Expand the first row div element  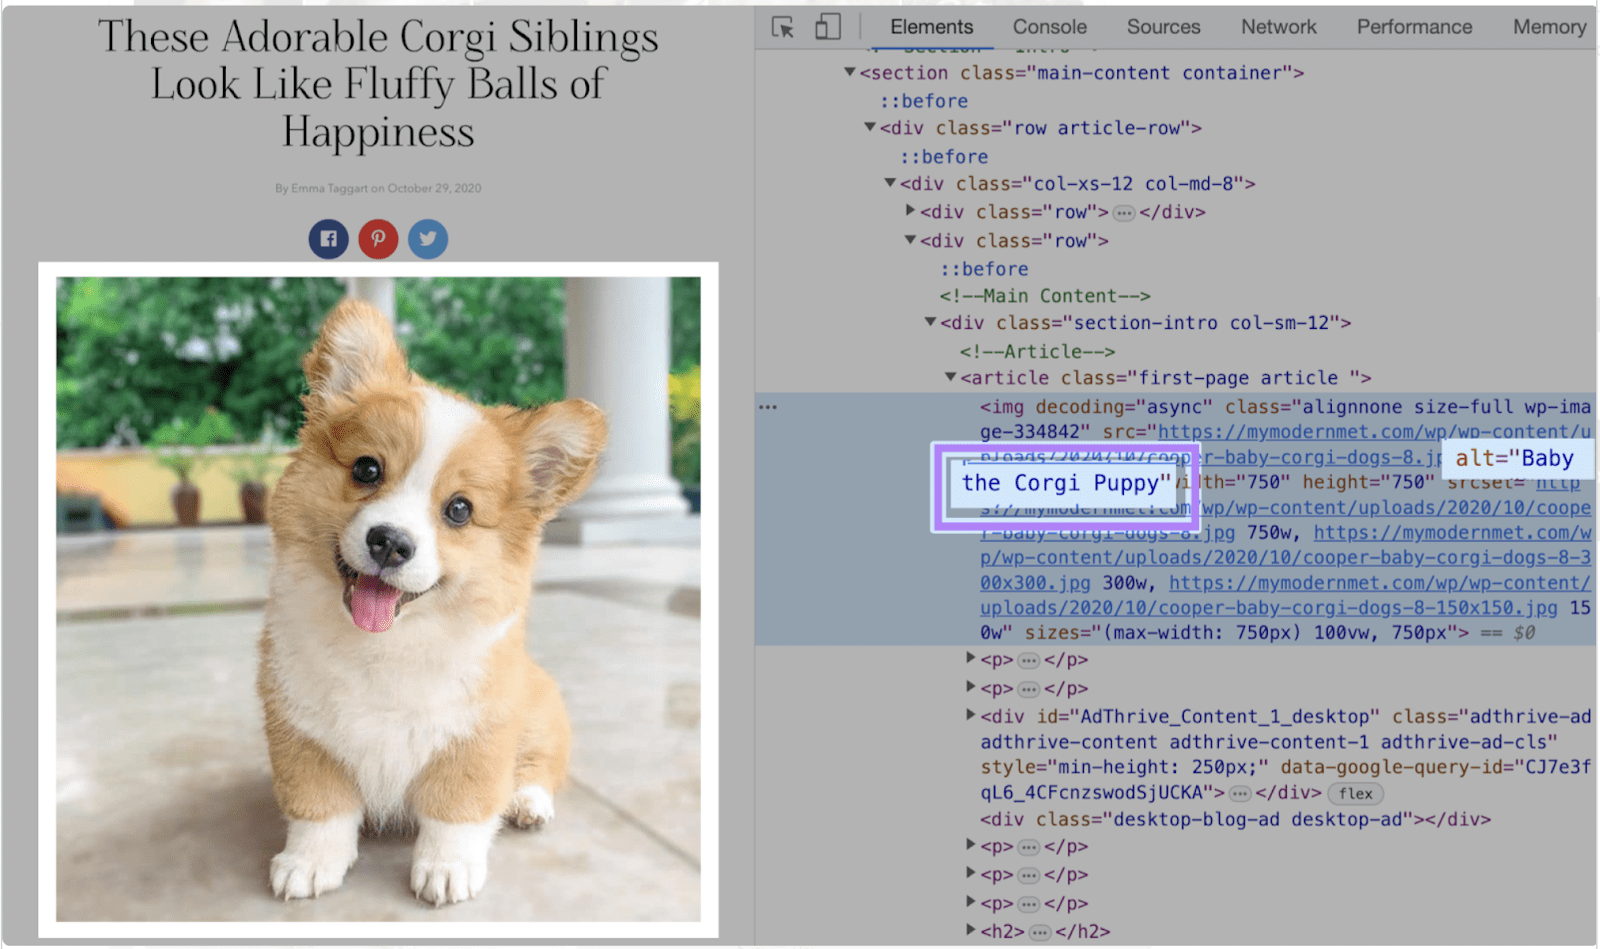[910, 211]
